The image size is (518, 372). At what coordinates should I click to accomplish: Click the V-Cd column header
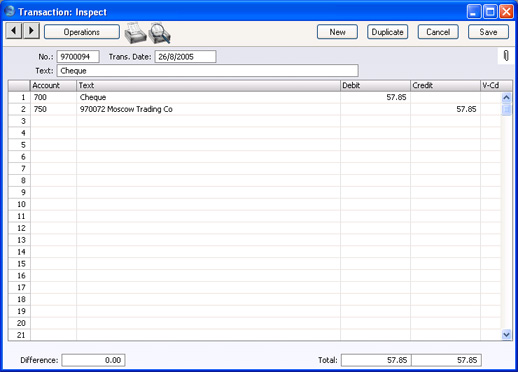(x=496, y=85)
